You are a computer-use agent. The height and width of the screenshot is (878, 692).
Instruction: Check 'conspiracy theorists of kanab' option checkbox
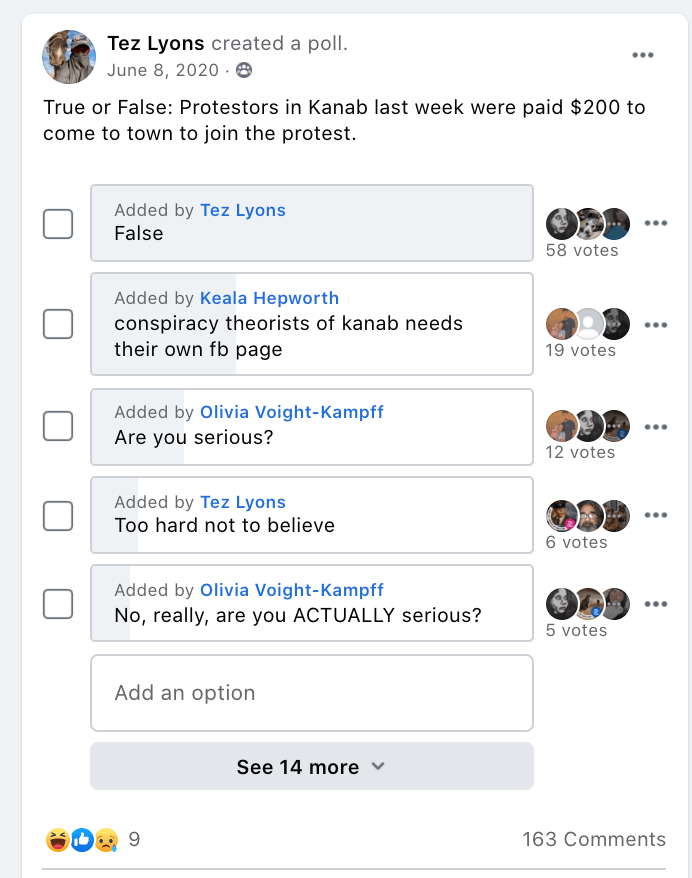pyautogui.click(x=58, y=324)
